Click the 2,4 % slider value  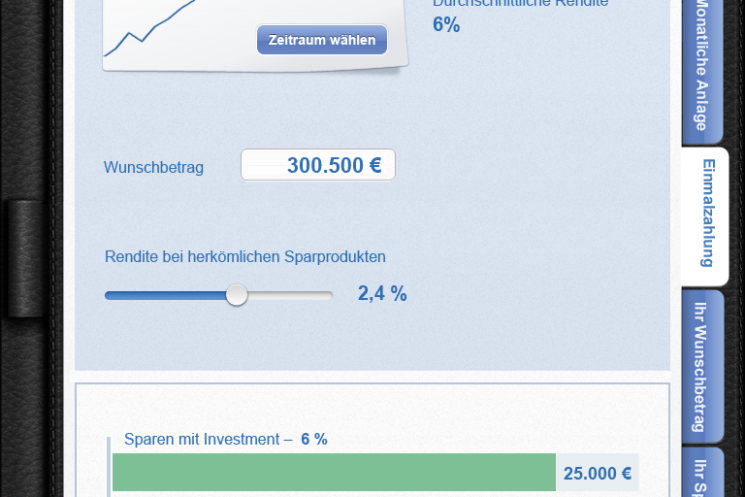[x=382, y=293]
